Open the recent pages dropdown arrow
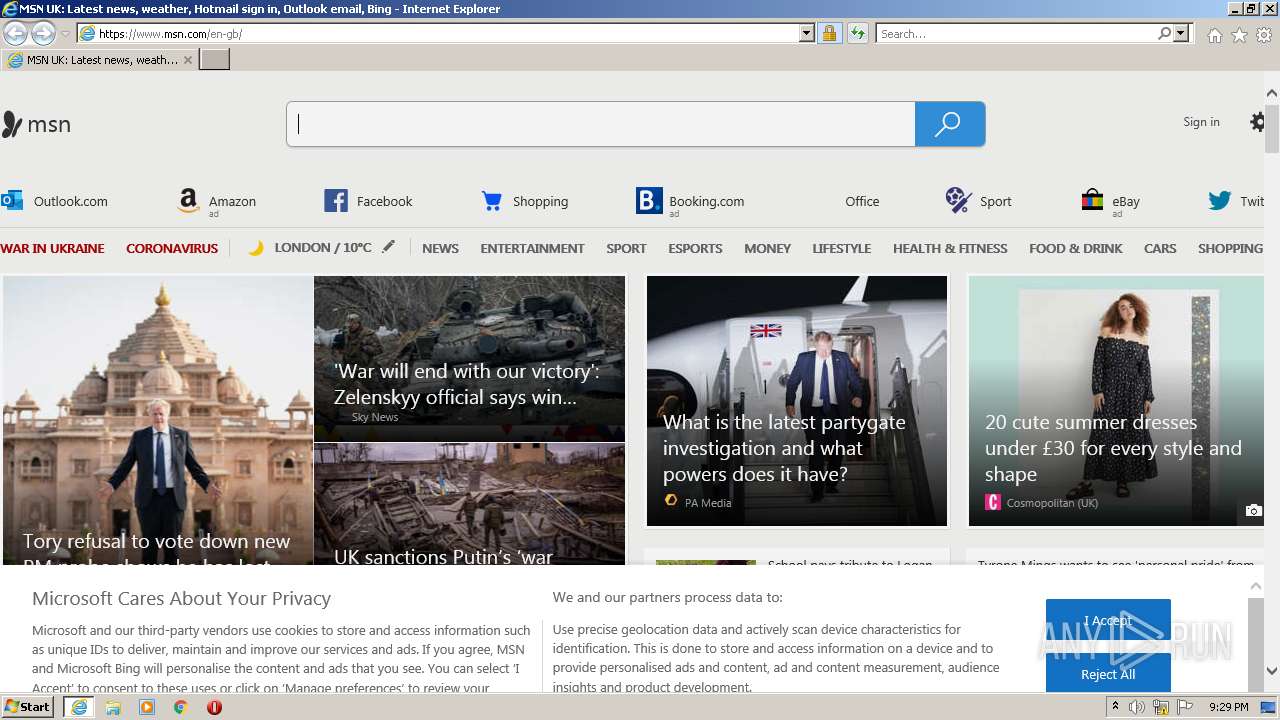 (x=65, y=34)
